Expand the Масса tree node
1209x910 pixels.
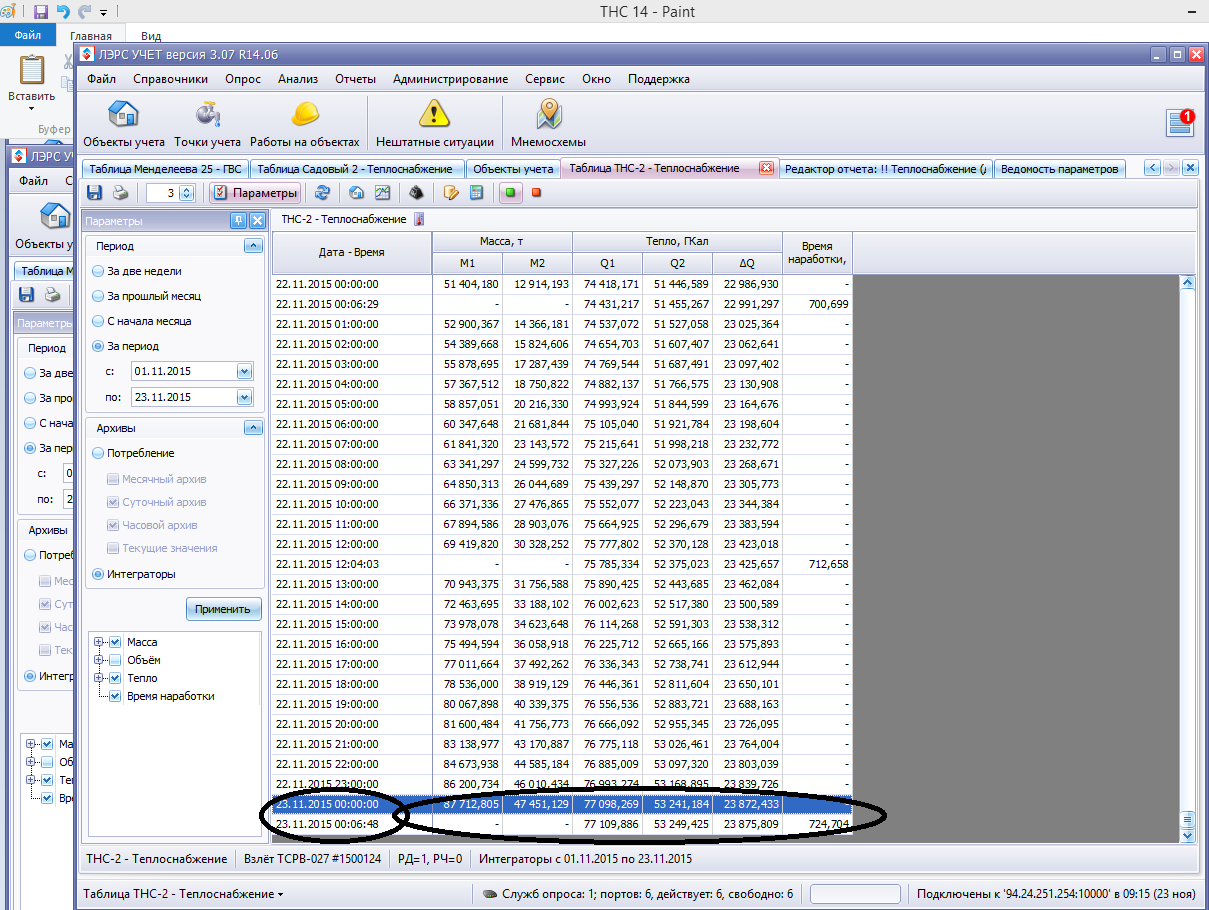point(99,642)
